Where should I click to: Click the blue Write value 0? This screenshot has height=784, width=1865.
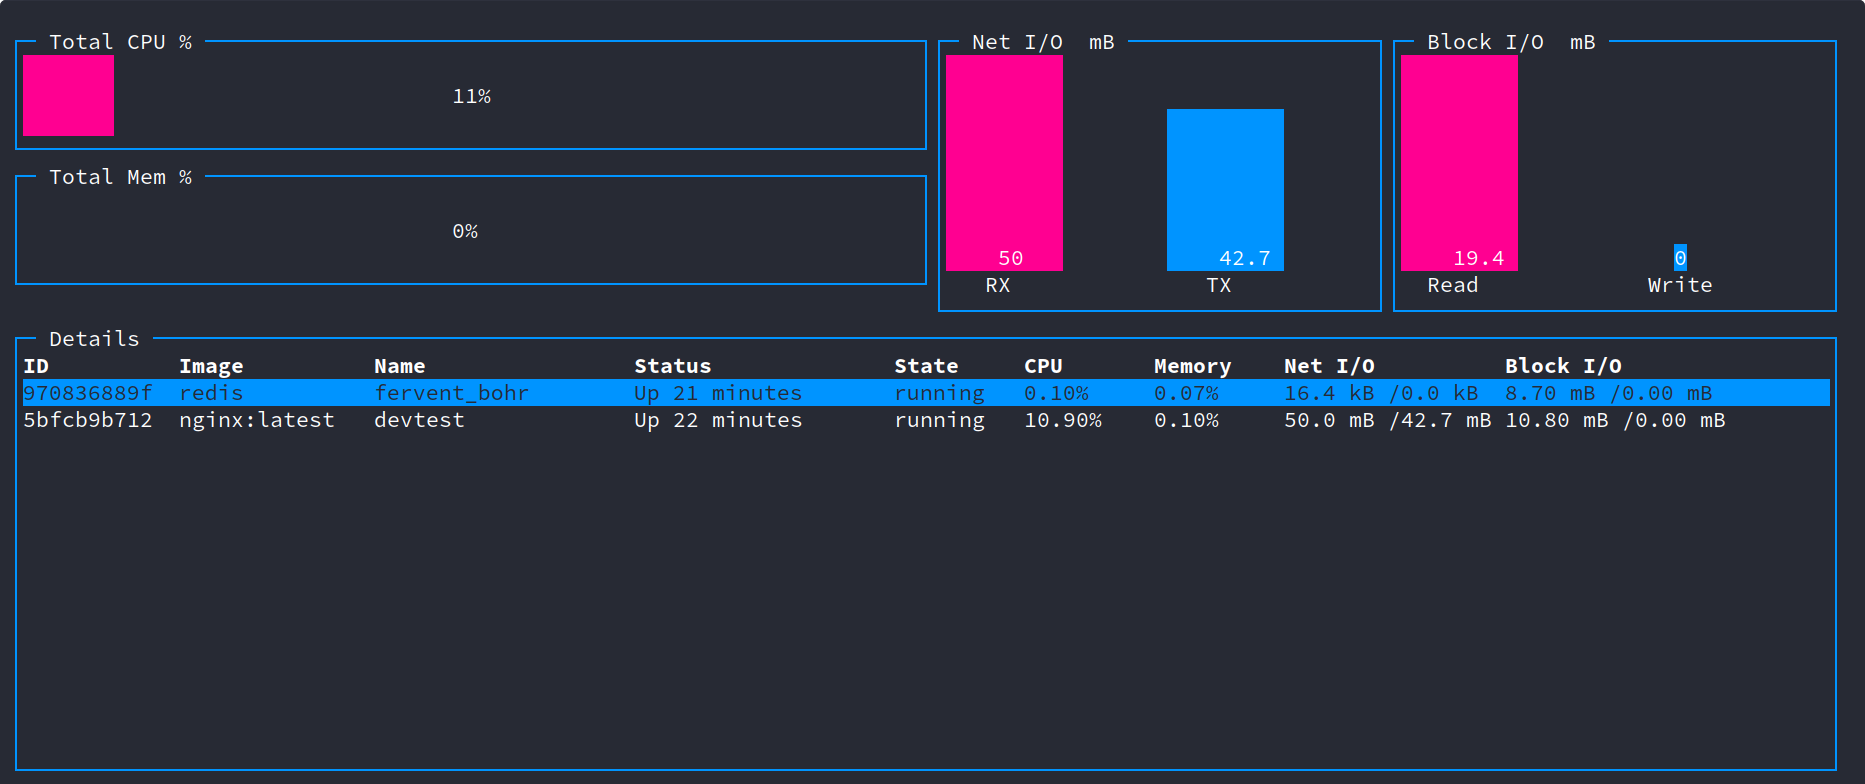point(1680,258)
